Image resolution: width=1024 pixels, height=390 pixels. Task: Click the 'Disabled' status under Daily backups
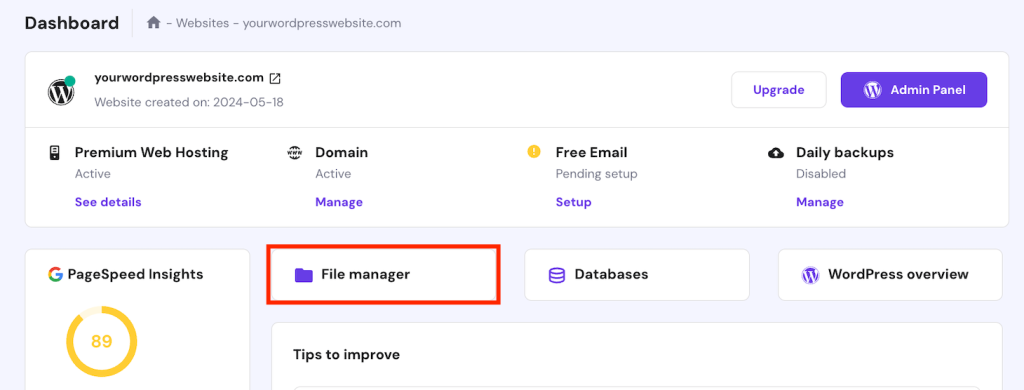coord(821,174)
